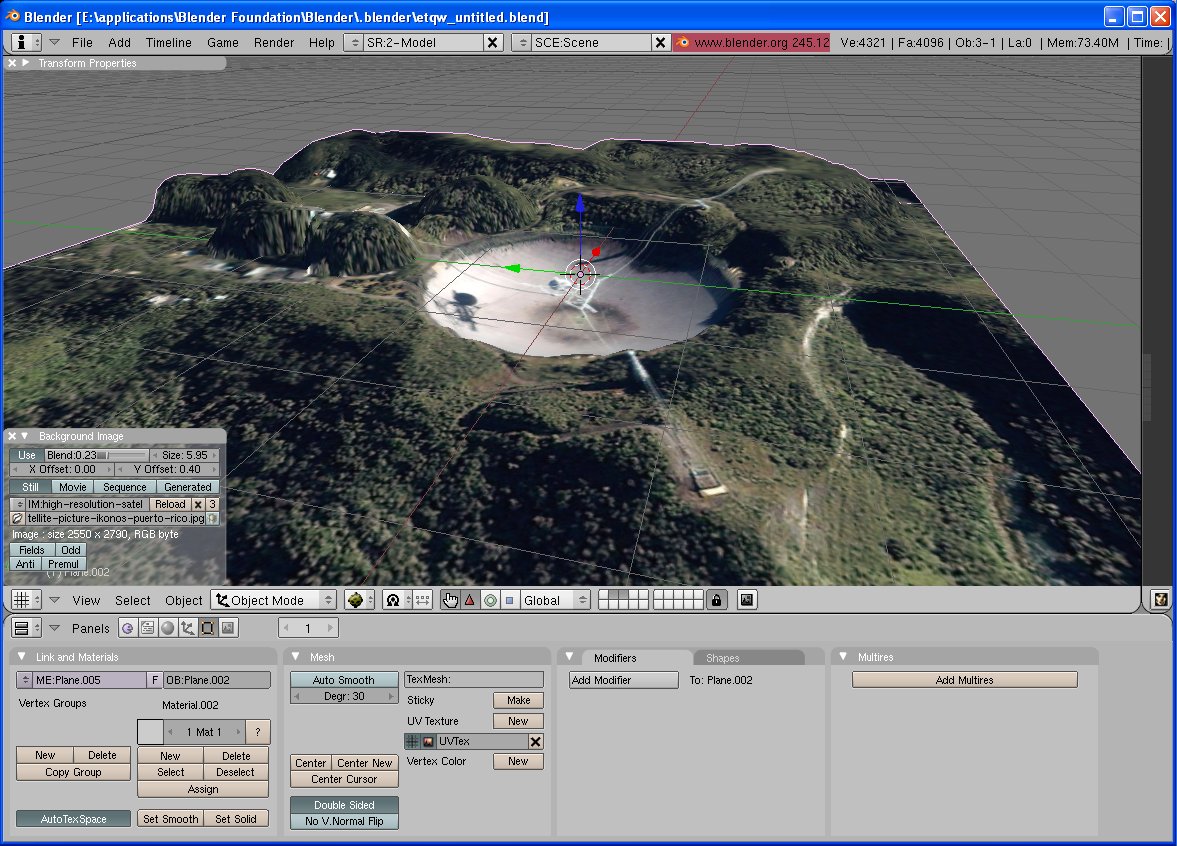1177x846 pixels.
Task: Collapse the Background Image panel triangle
Action: coord(25,436)
